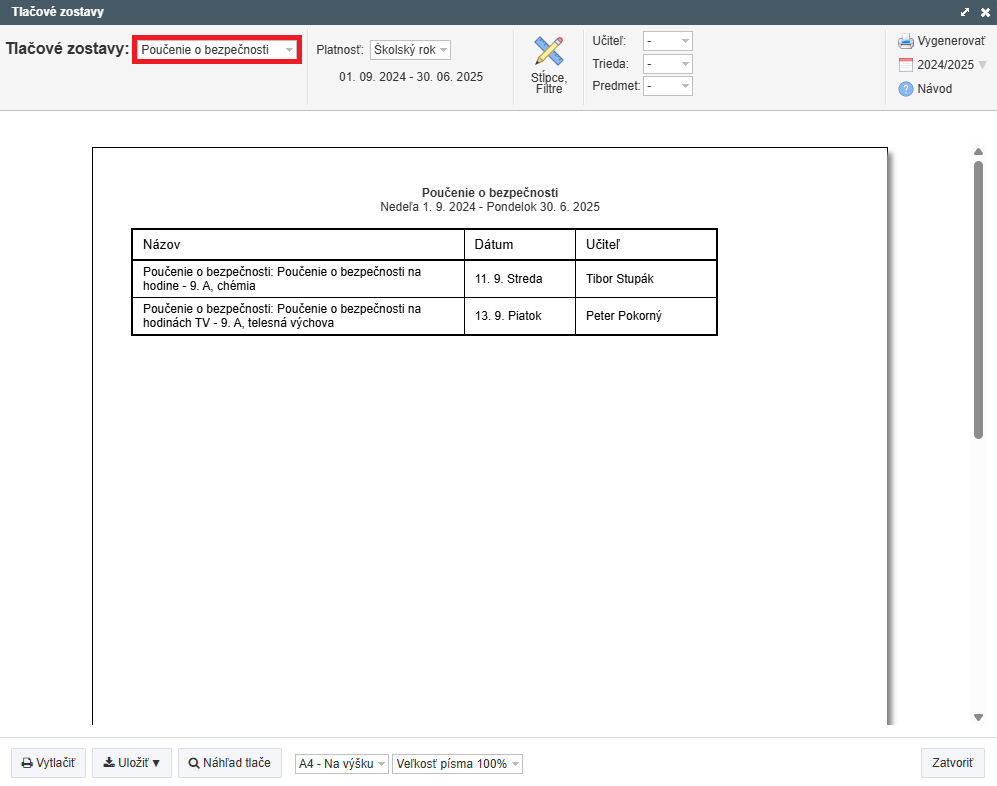
Task: Click the expand window icon in title bar
Action: 965,12
